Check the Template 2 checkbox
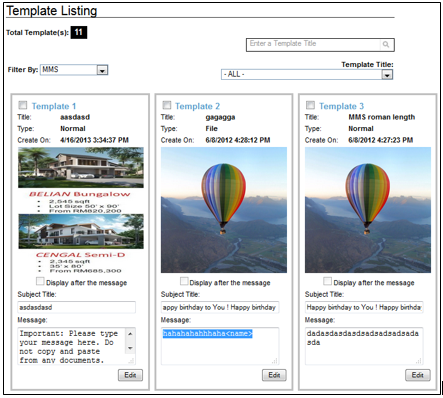The image size is (443, 398). (166, 105)
